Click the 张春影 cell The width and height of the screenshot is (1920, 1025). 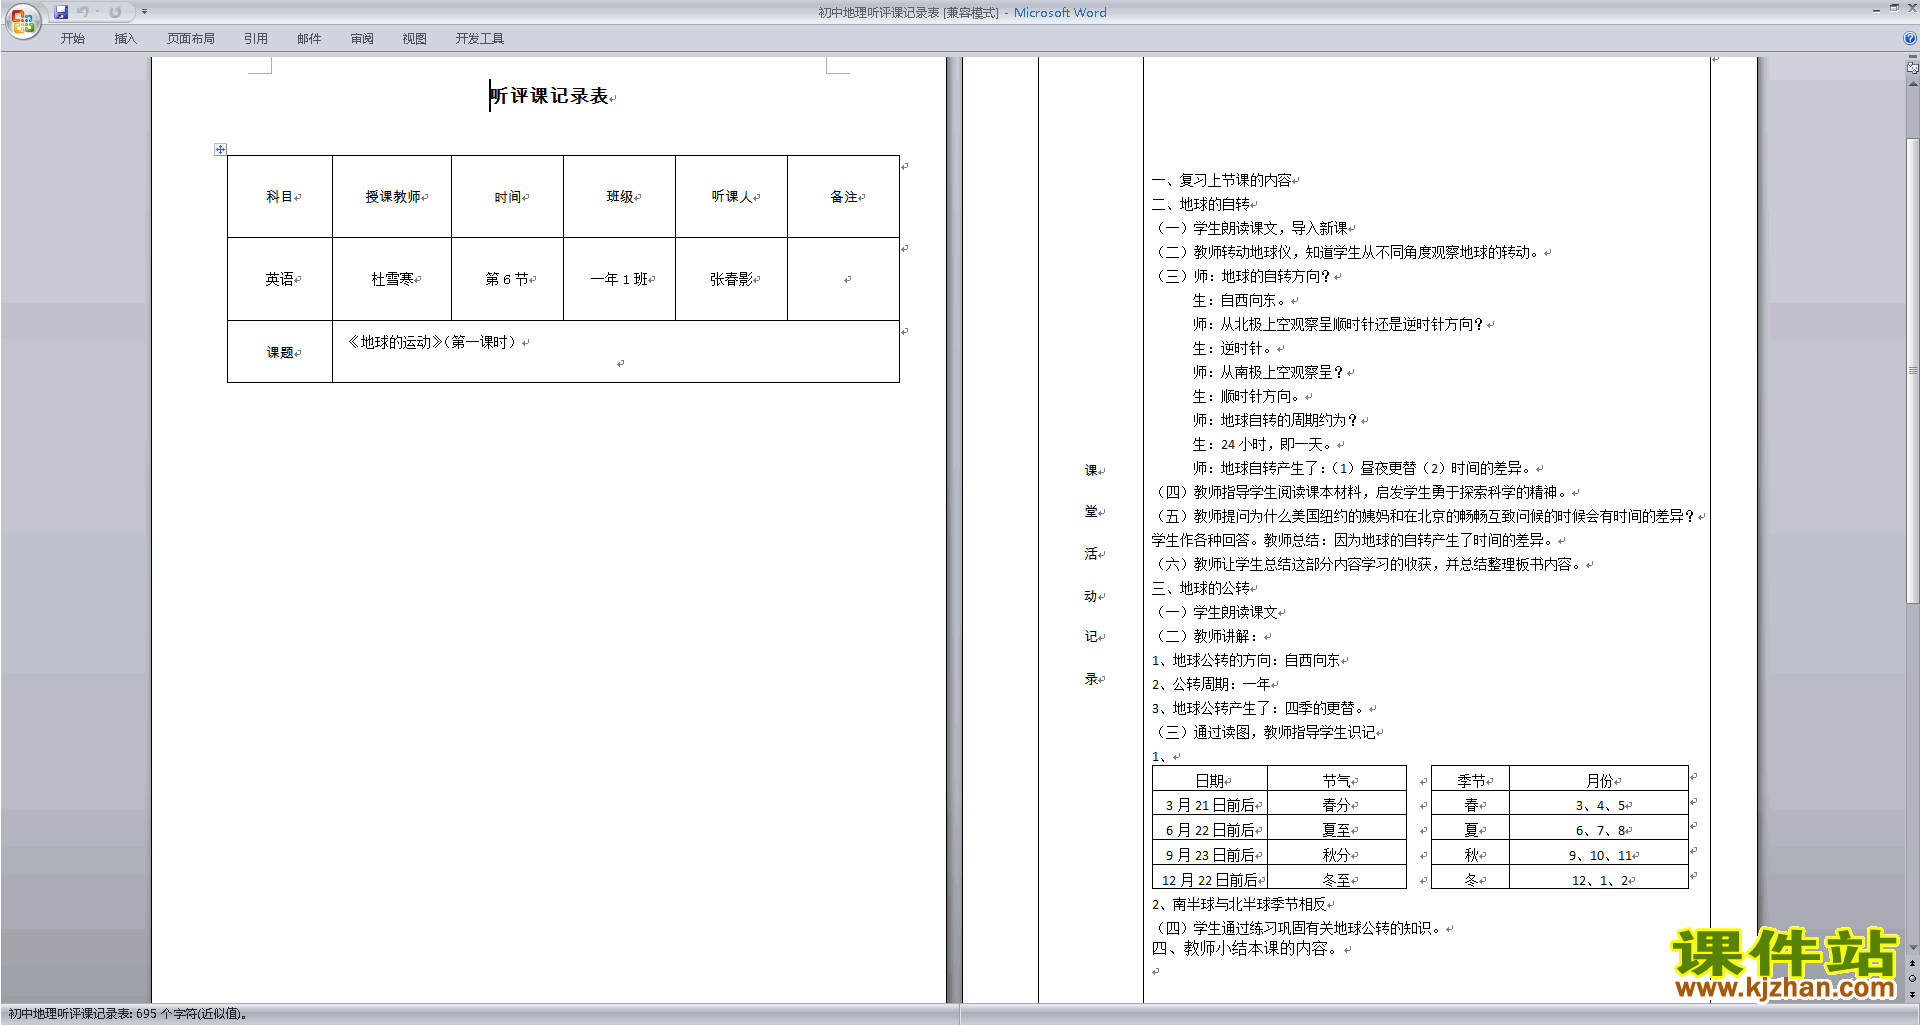pyautogui.click(x=732, y=279)
